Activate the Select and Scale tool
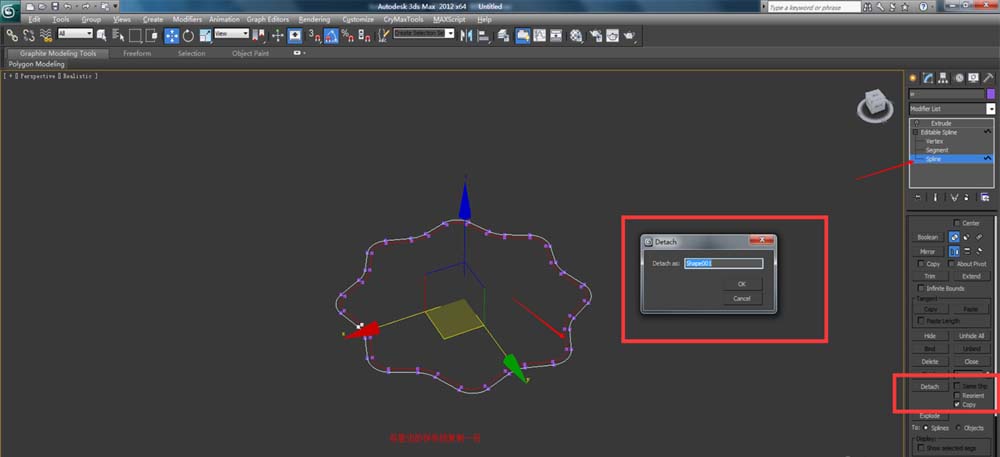The width and height of the screenshot is (1000, 457). coord(205,36)
